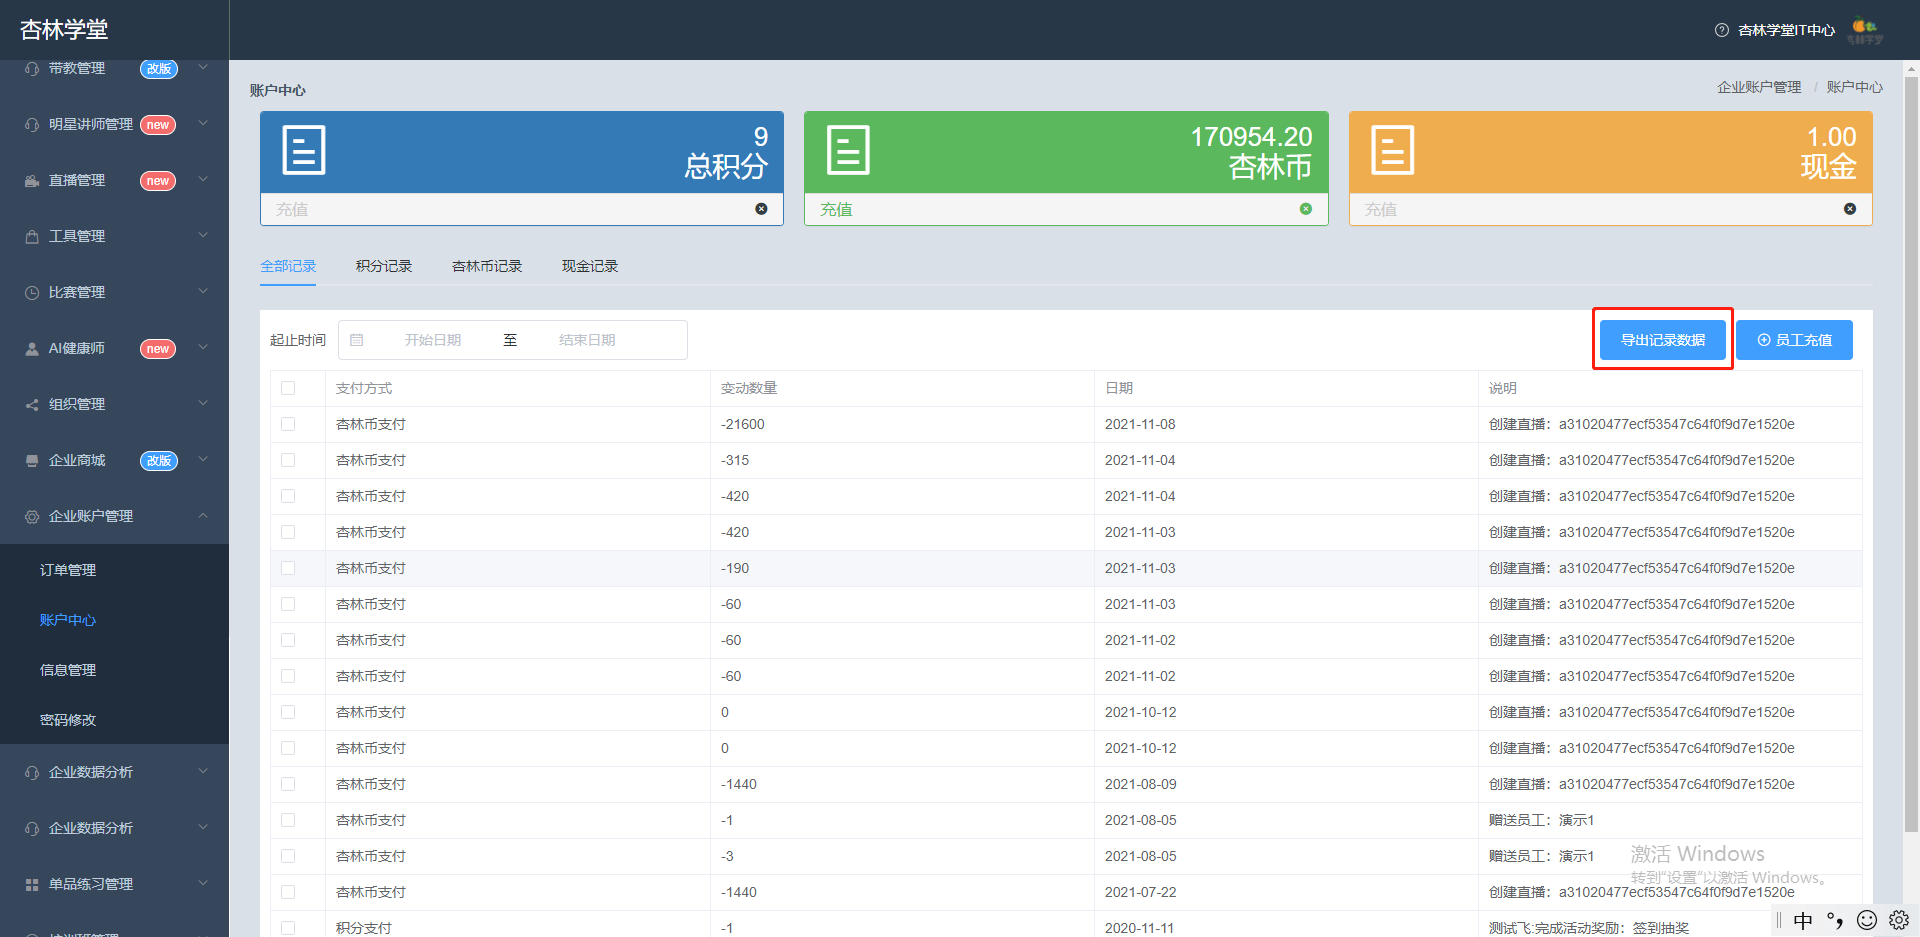This screenshot has height=937, width=1920.
Task: Collapse 企业账户管理 menu chevron
Action: click(203, 516)
